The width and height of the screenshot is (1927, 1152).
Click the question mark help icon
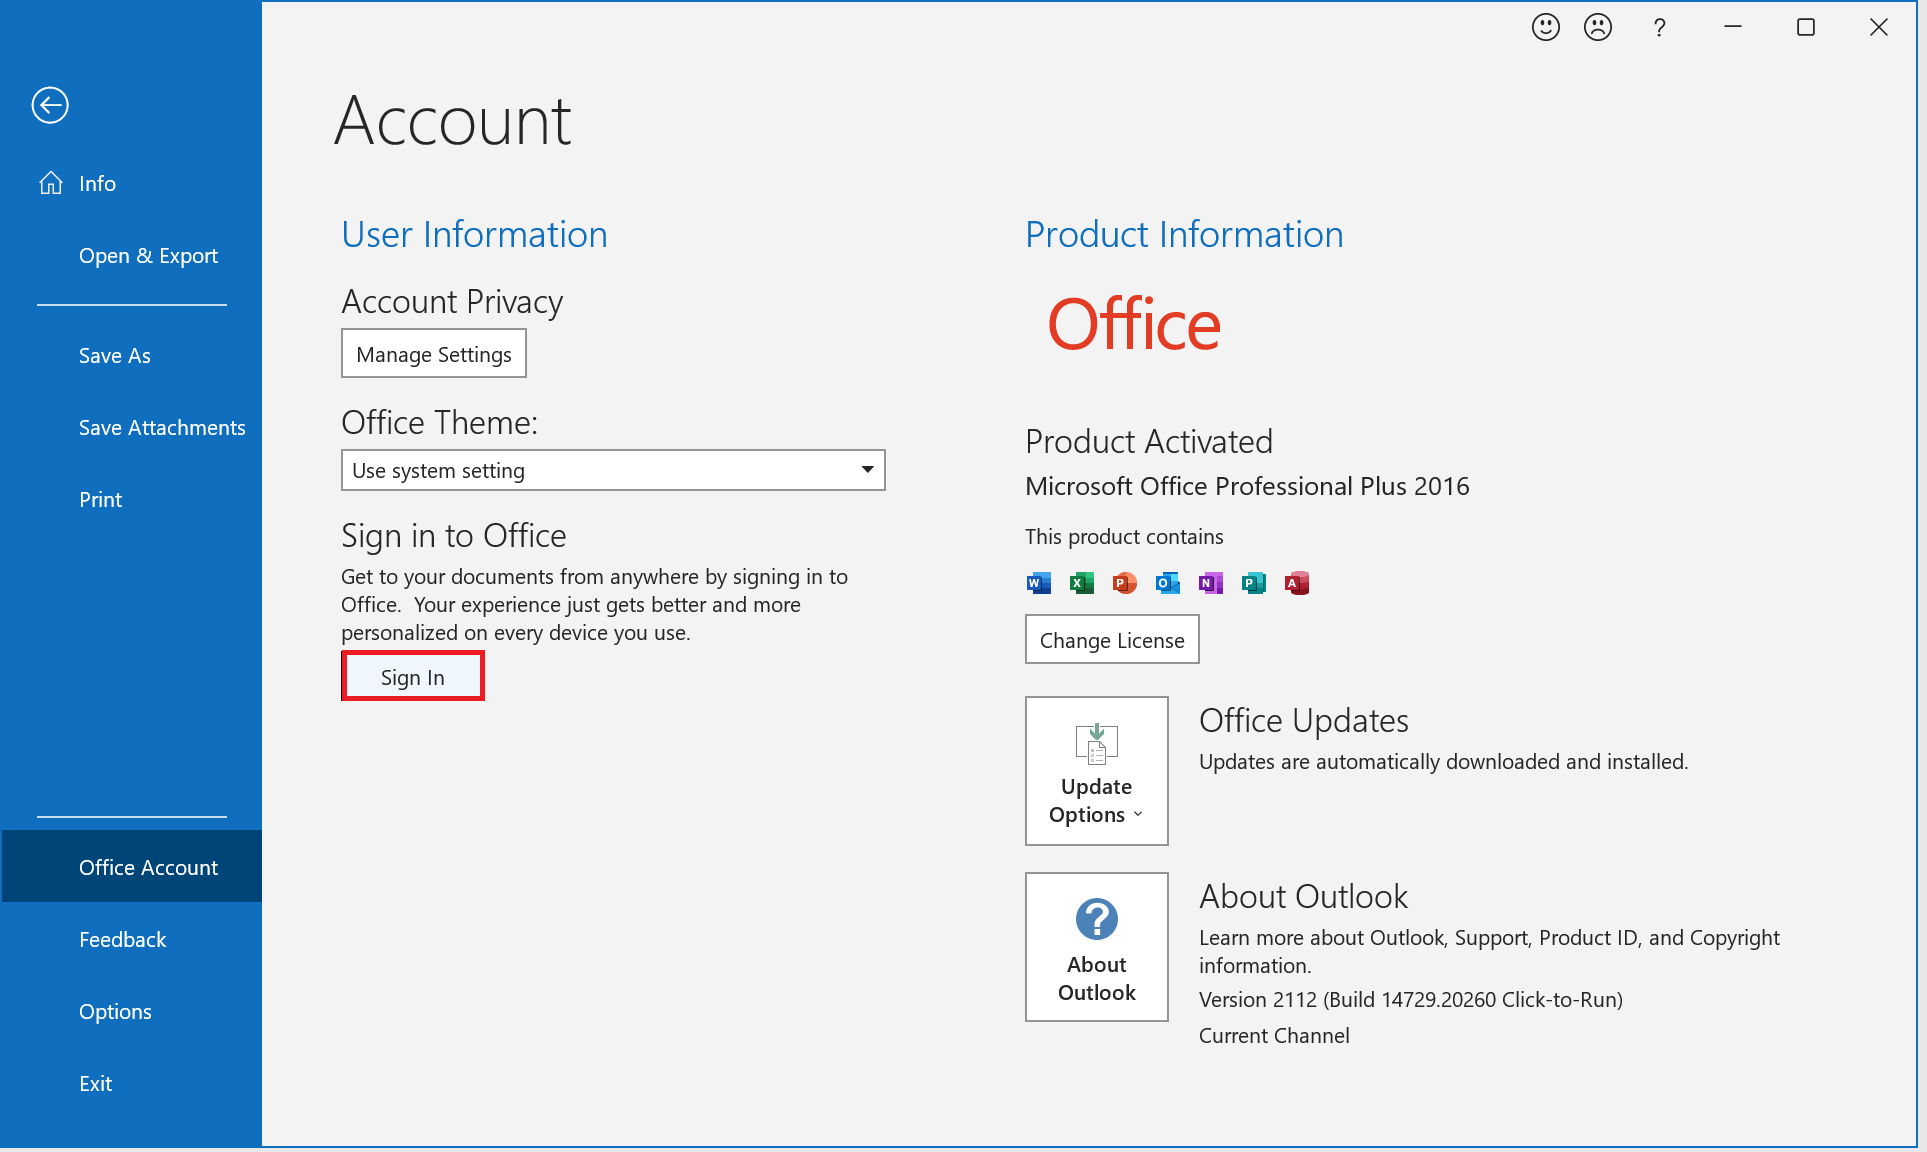pos(1659,27)
